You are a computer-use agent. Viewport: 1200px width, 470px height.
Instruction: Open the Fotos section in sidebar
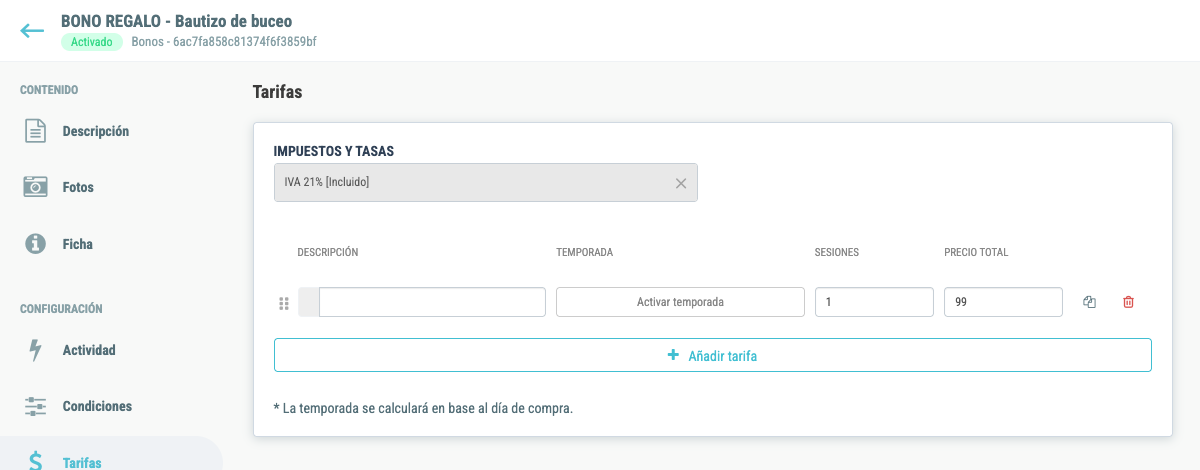[78, 187]
